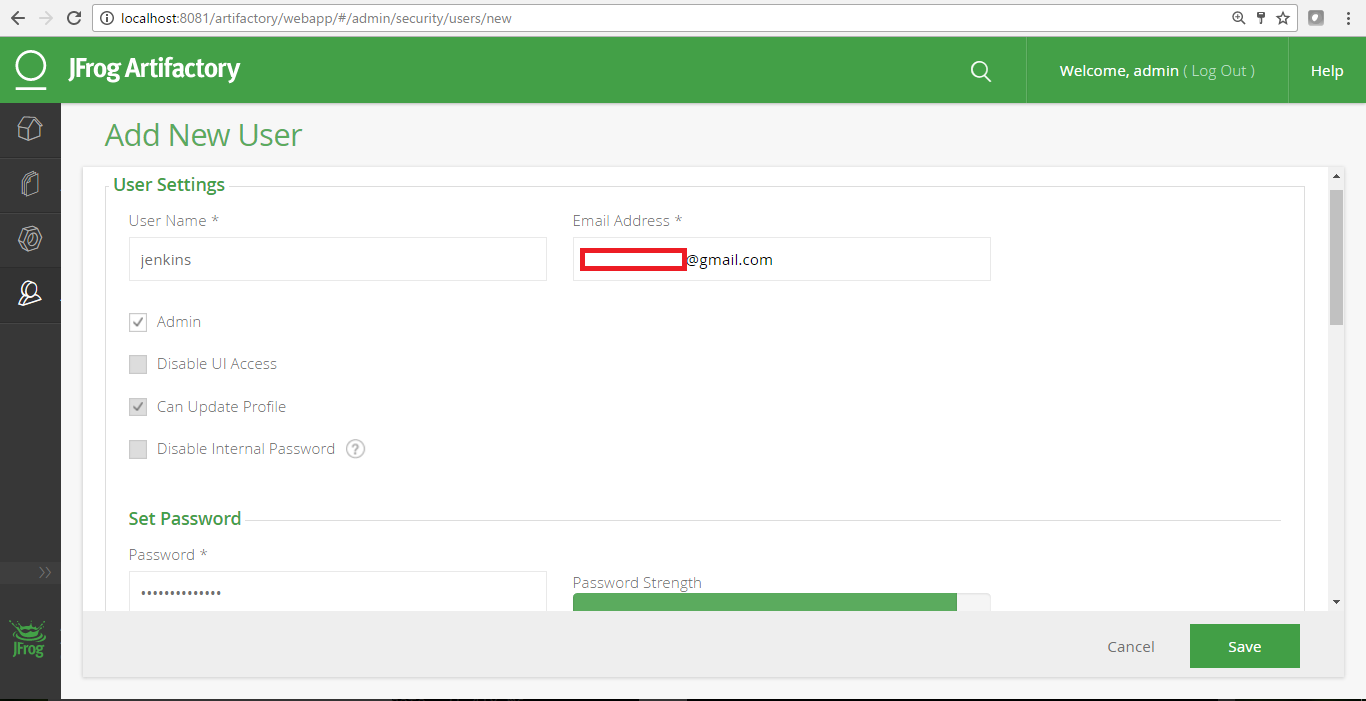Image resolution: width=1366 pixels, height=701 pixels.
Task: Open the Help menu in header
Action: point(1327,71)
